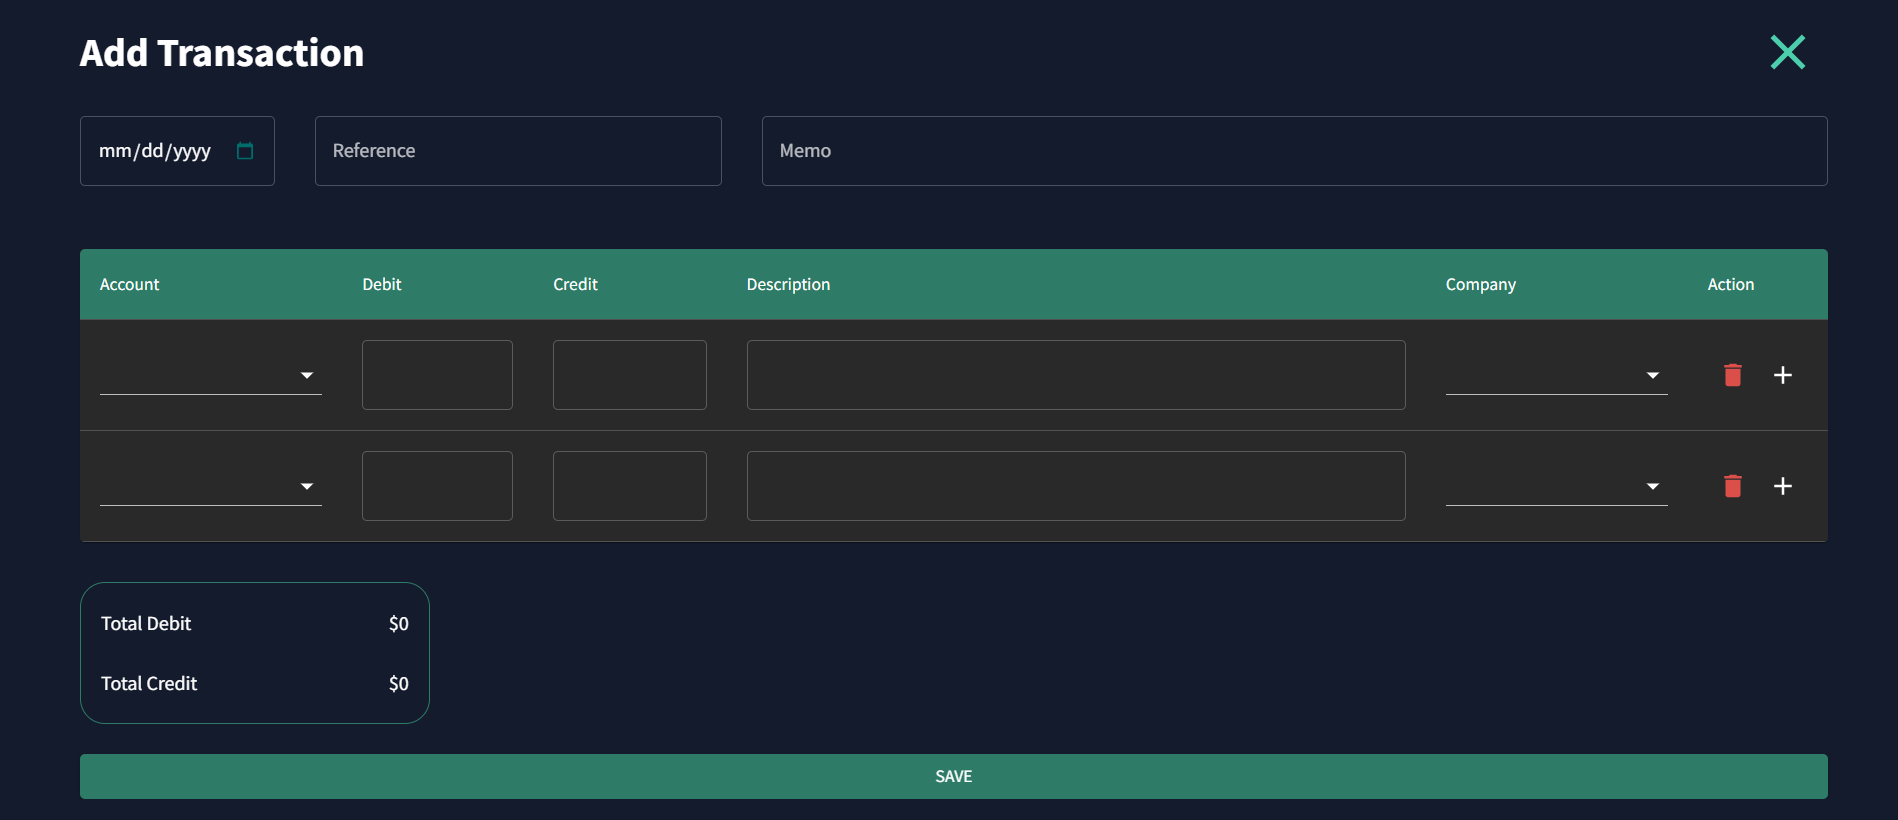Focus the first row Description field

(x=1075, y=375)
